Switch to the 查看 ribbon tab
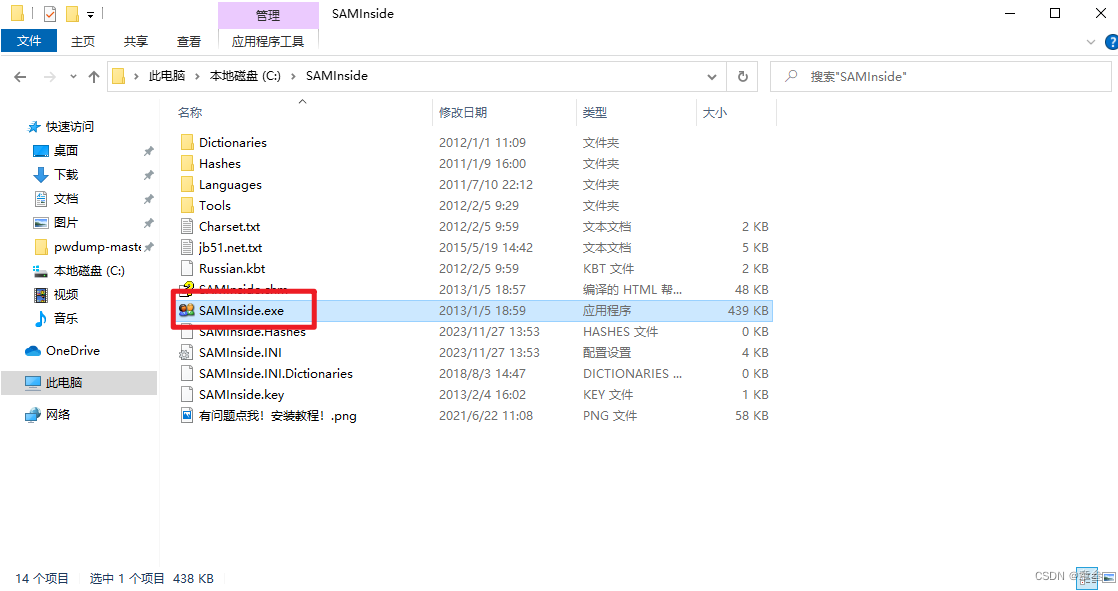 tap(189, 41)
